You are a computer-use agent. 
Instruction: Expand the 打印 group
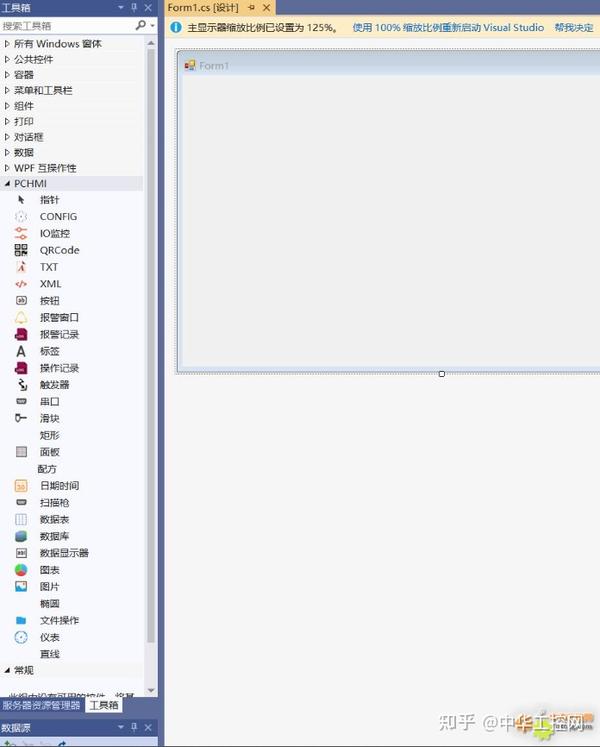(7, 121)
